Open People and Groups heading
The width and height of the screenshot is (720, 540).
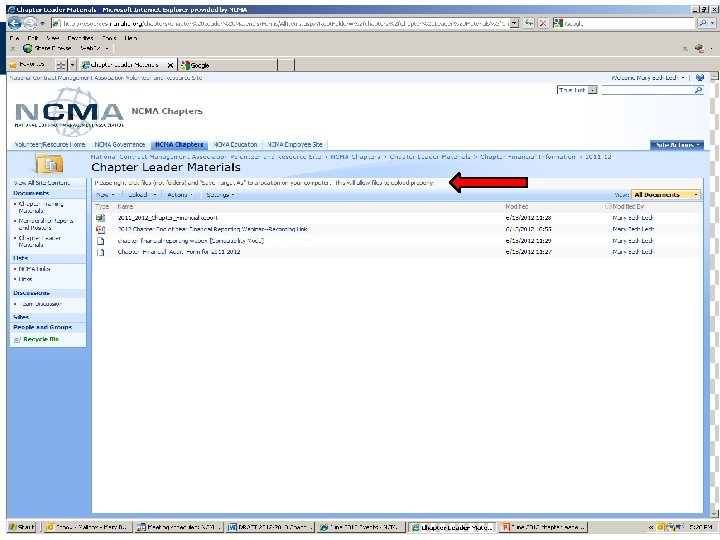(x=43, y=327)
